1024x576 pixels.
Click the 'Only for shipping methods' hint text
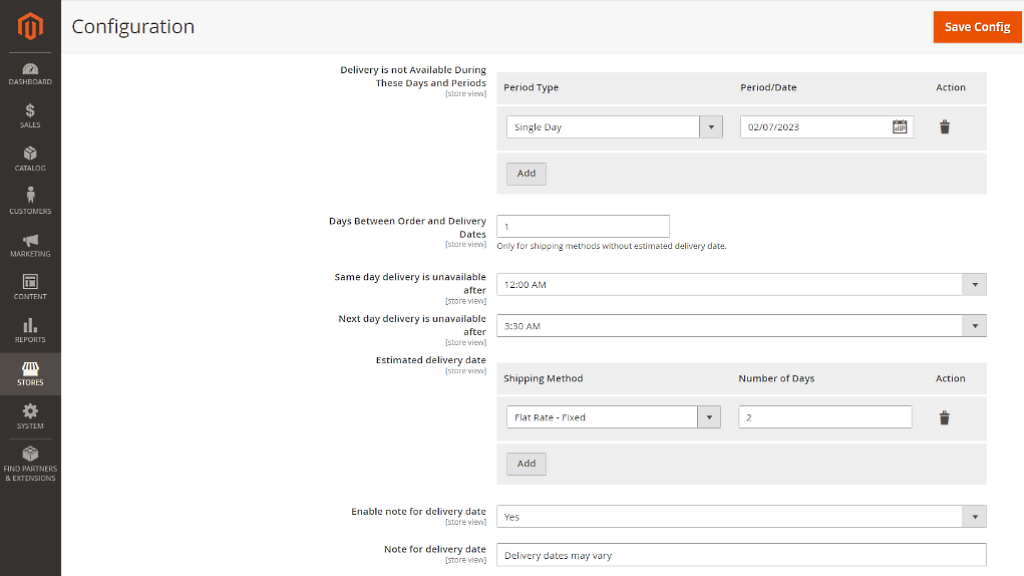point(611,246)
